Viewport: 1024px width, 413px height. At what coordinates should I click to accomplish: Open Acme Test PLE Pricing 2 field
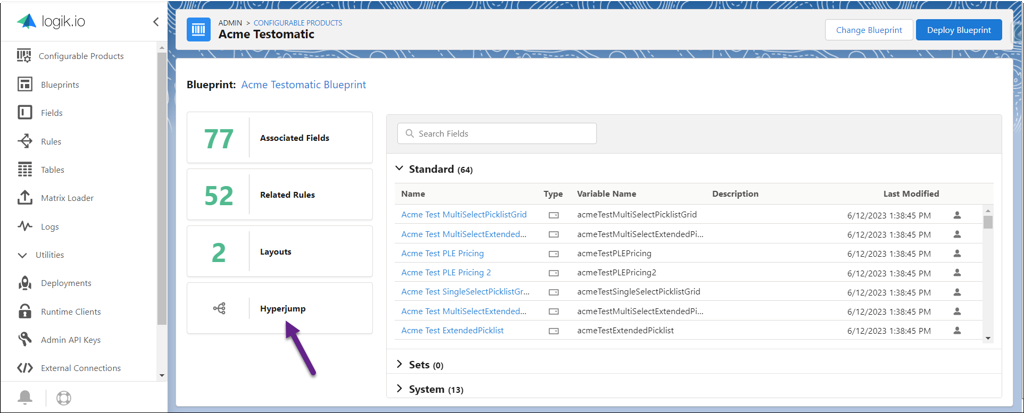(446, 273)
